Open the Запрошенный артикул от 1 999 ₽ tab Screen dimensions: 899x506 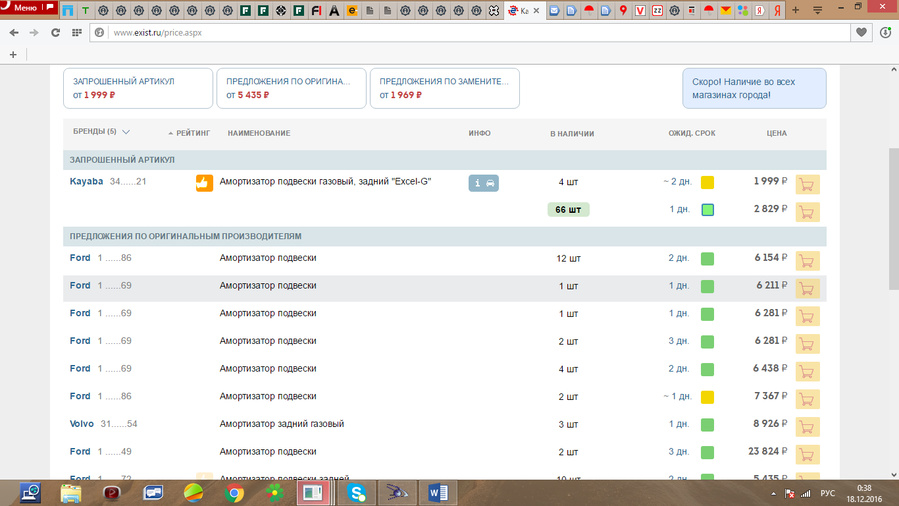(x=138, y=88)
